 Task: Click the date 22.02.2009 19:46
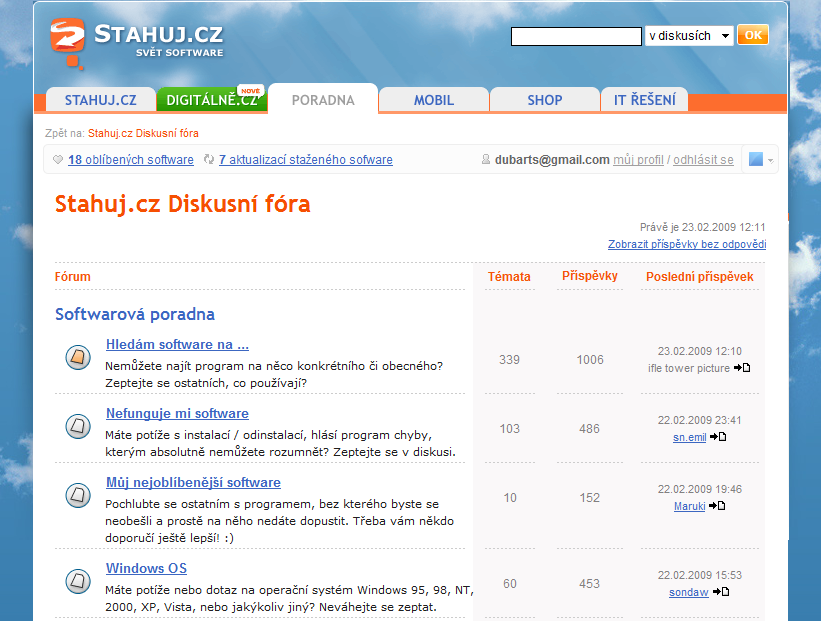pos(700,490)
